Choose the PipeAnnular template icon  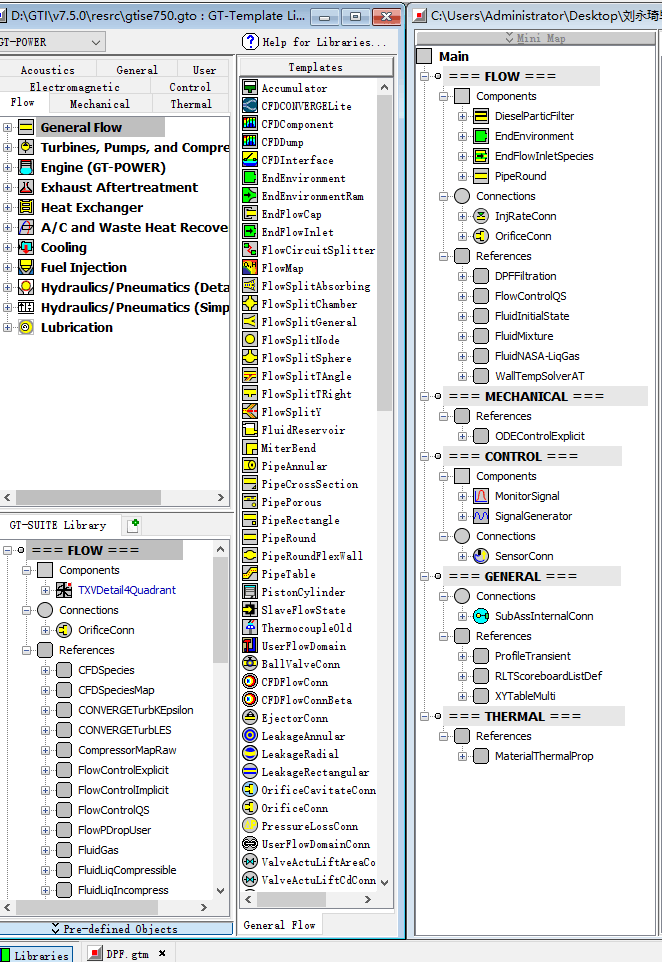[250, 465]
